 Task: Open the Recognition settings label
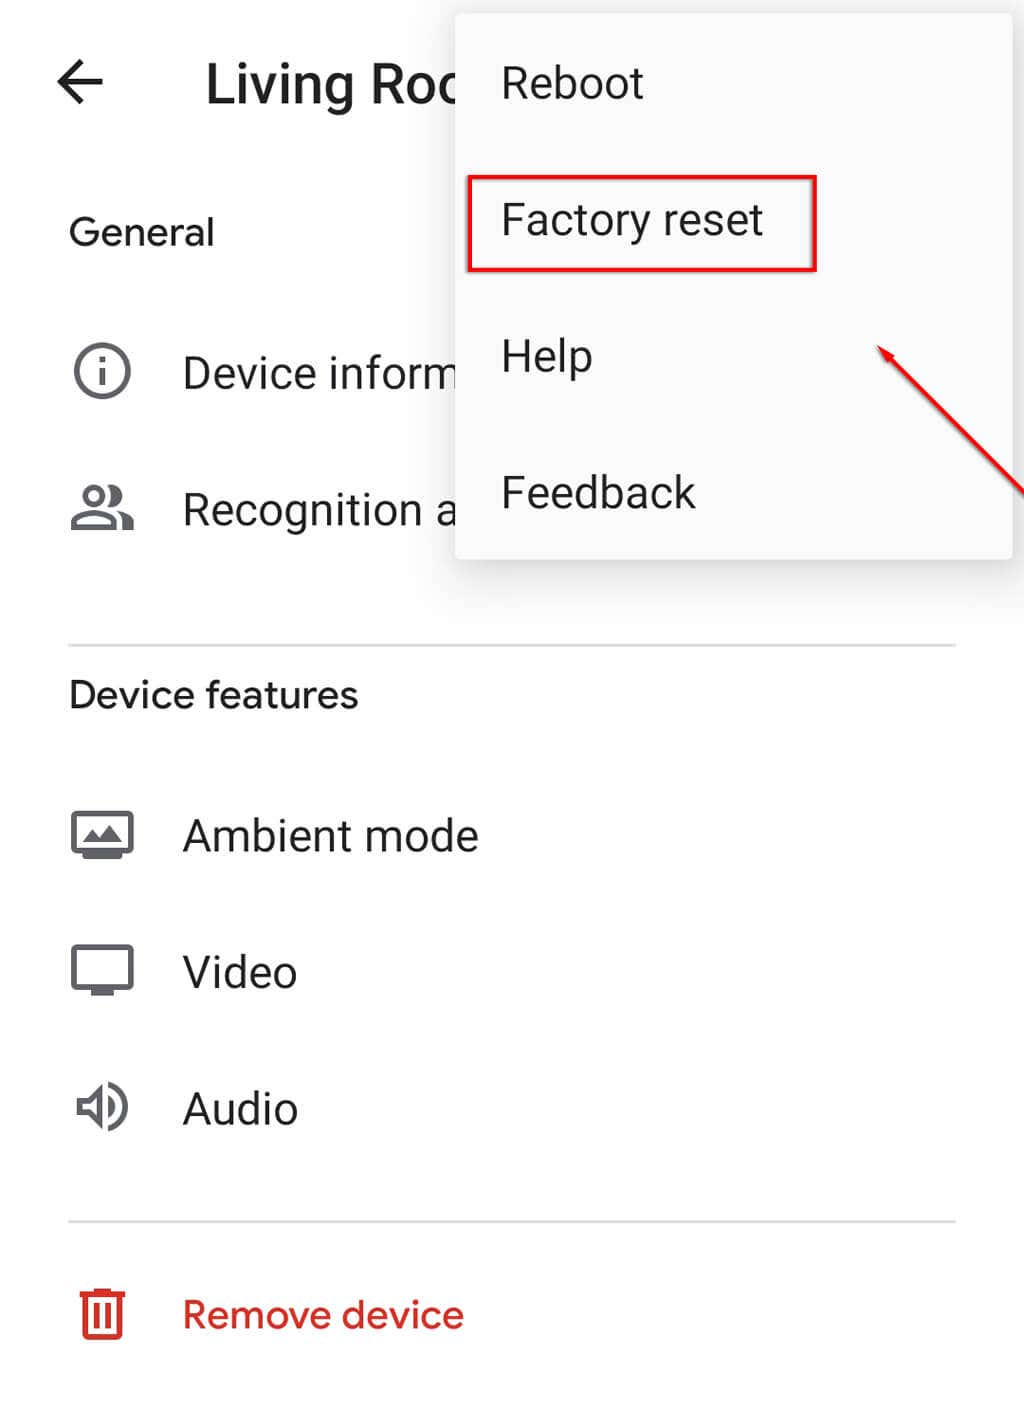tap(318, 510)
